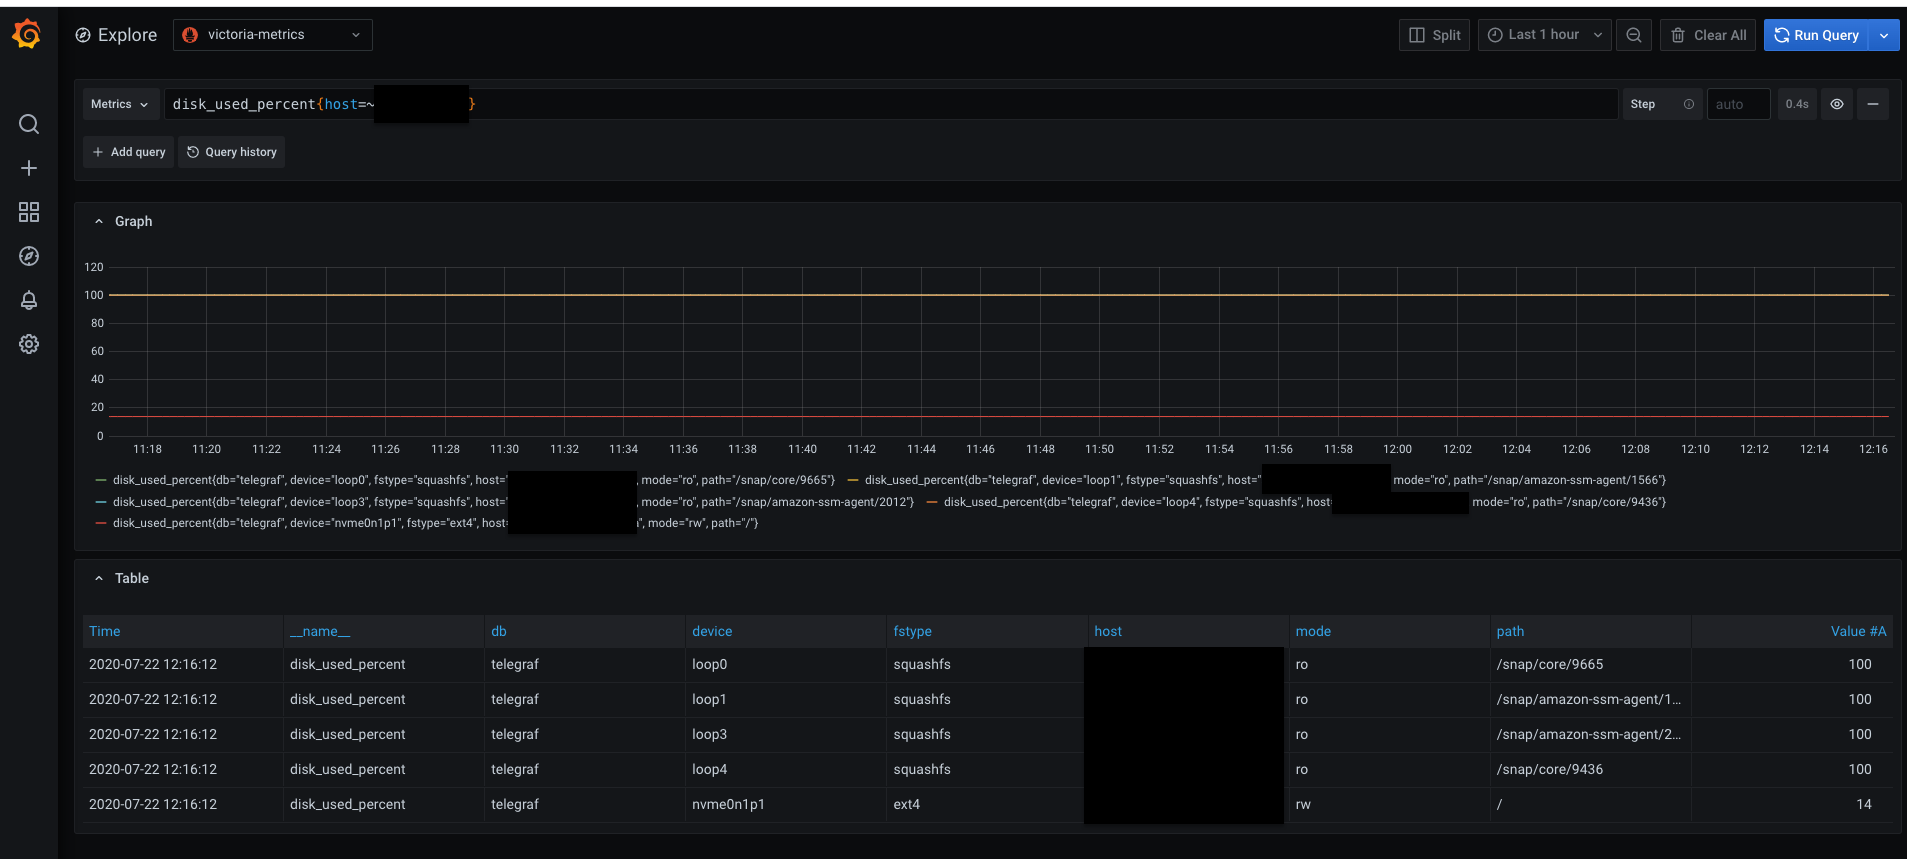Screen dimensions: 1907x859
Task: Open the Create plus icon in sidebar
Action: point(29,168)
